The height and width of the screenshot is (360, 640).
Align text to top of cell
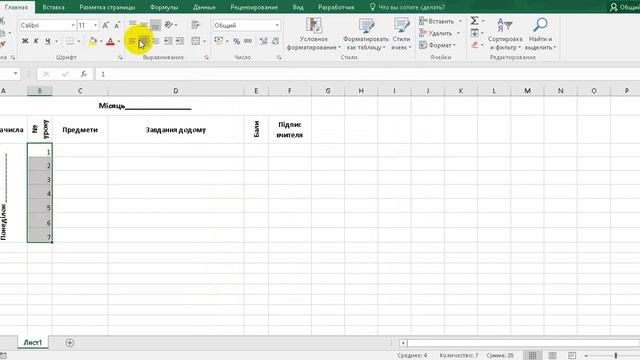[x=133, y=25]
